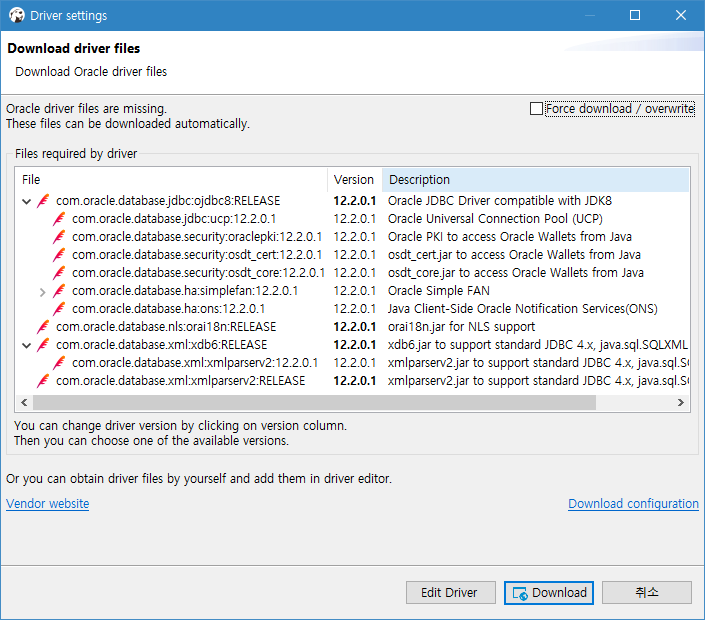Click description 'Oracle JDBC Driver compatible with JDK8'

500,201
